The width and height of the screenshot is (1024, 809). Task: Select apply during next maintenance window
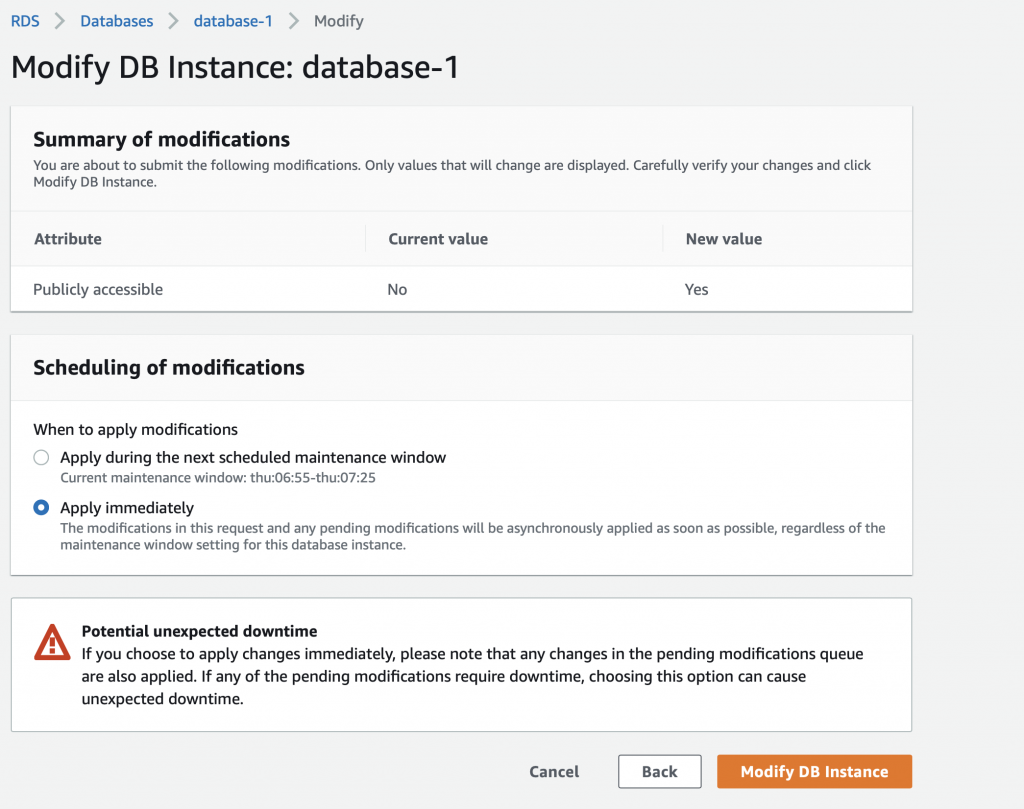41,457
